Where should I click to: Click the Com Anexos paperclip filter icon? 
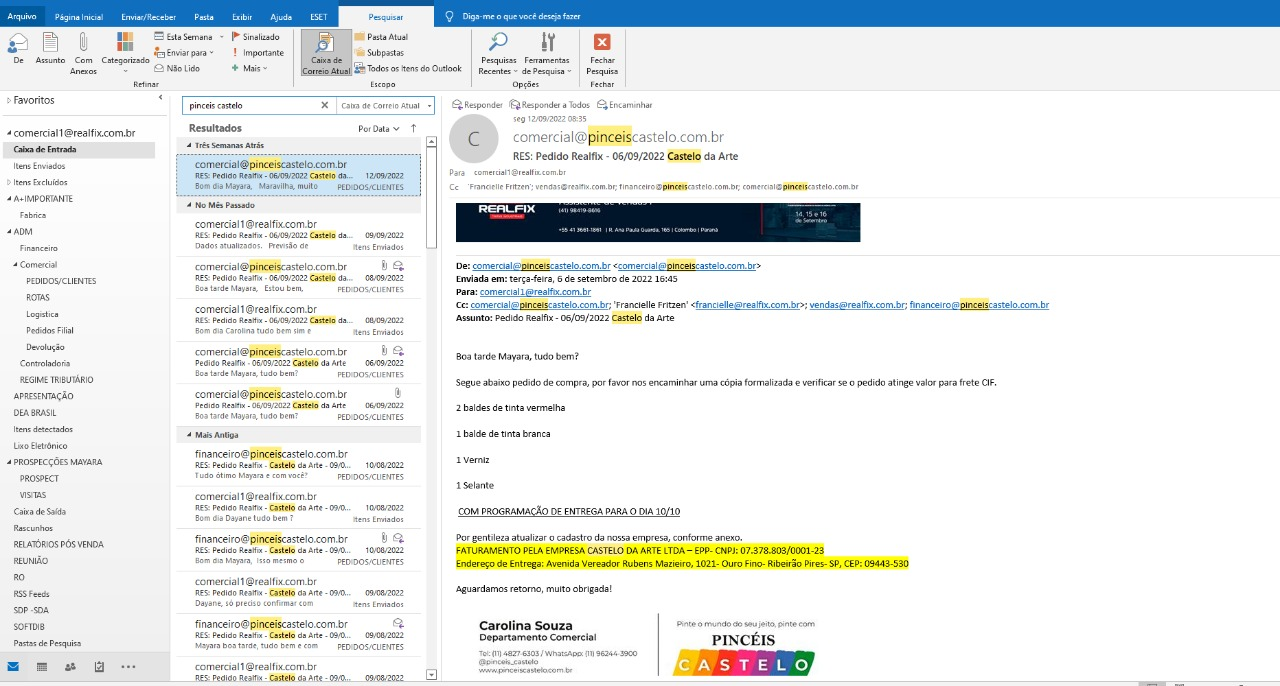tap(84, 42)
